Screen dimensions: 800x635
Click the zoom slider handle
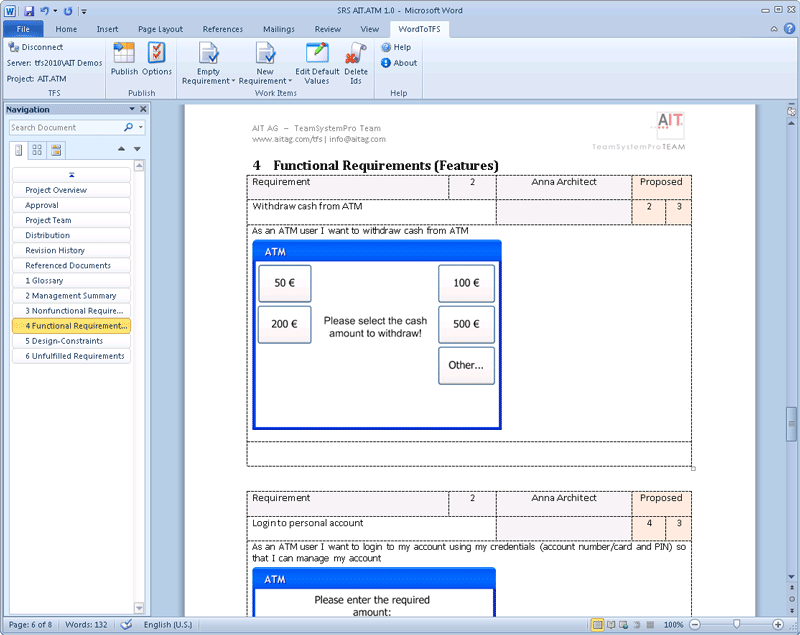[x=737, y=624]
